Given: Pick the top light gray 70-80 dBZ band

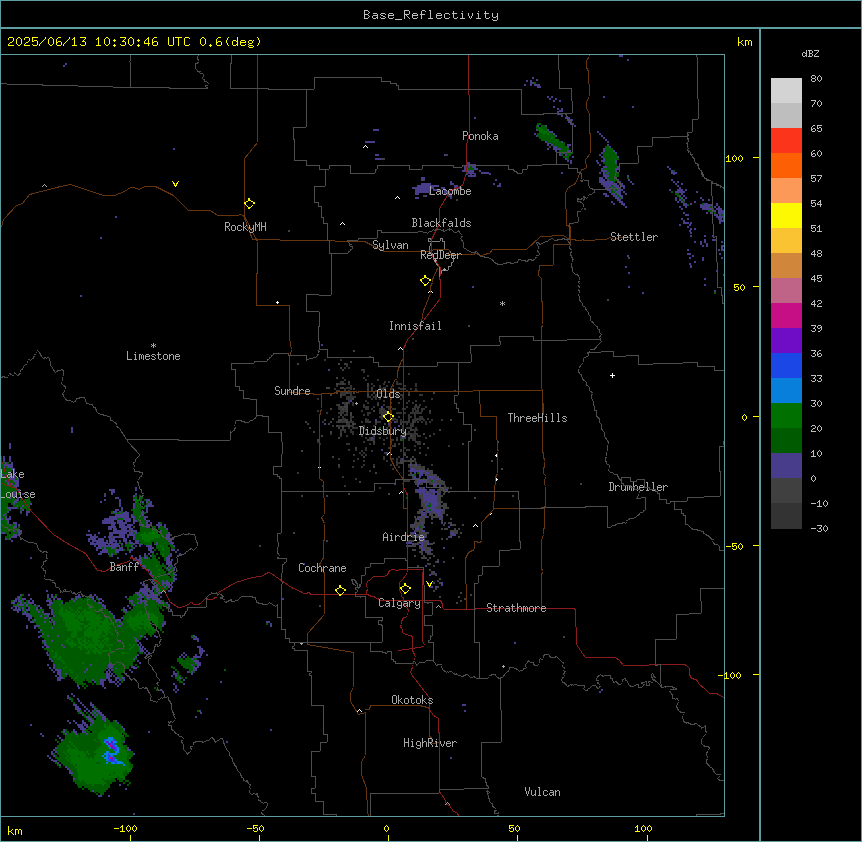Looking at the screenshot, I should coord(786,91).
